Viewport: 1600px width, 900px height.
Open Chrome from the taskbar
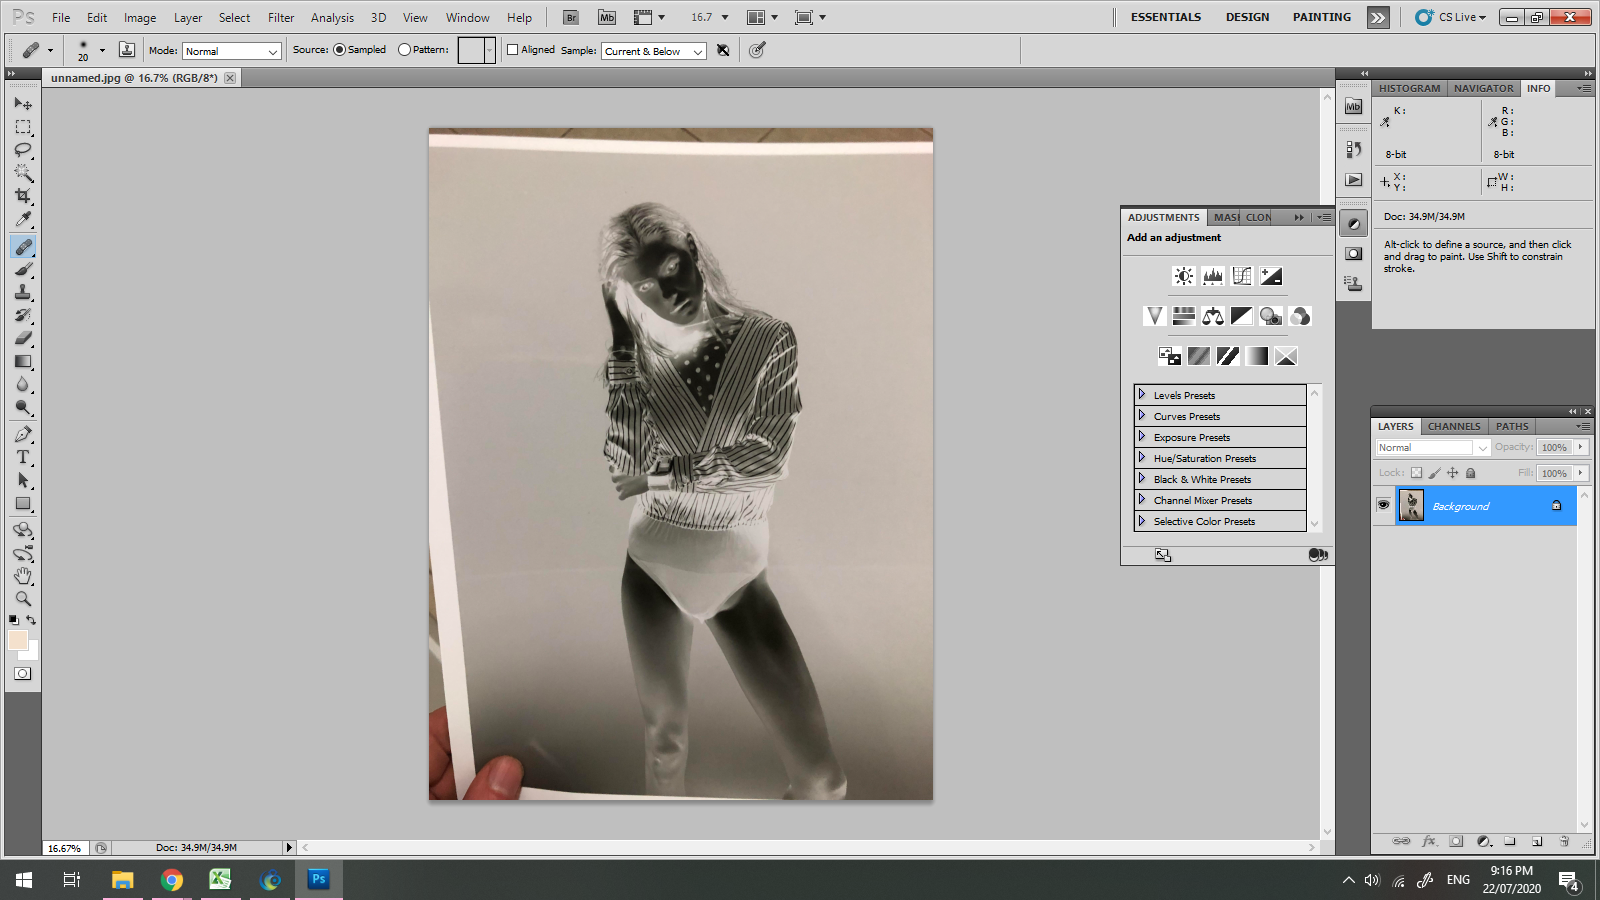click(172, 880)
